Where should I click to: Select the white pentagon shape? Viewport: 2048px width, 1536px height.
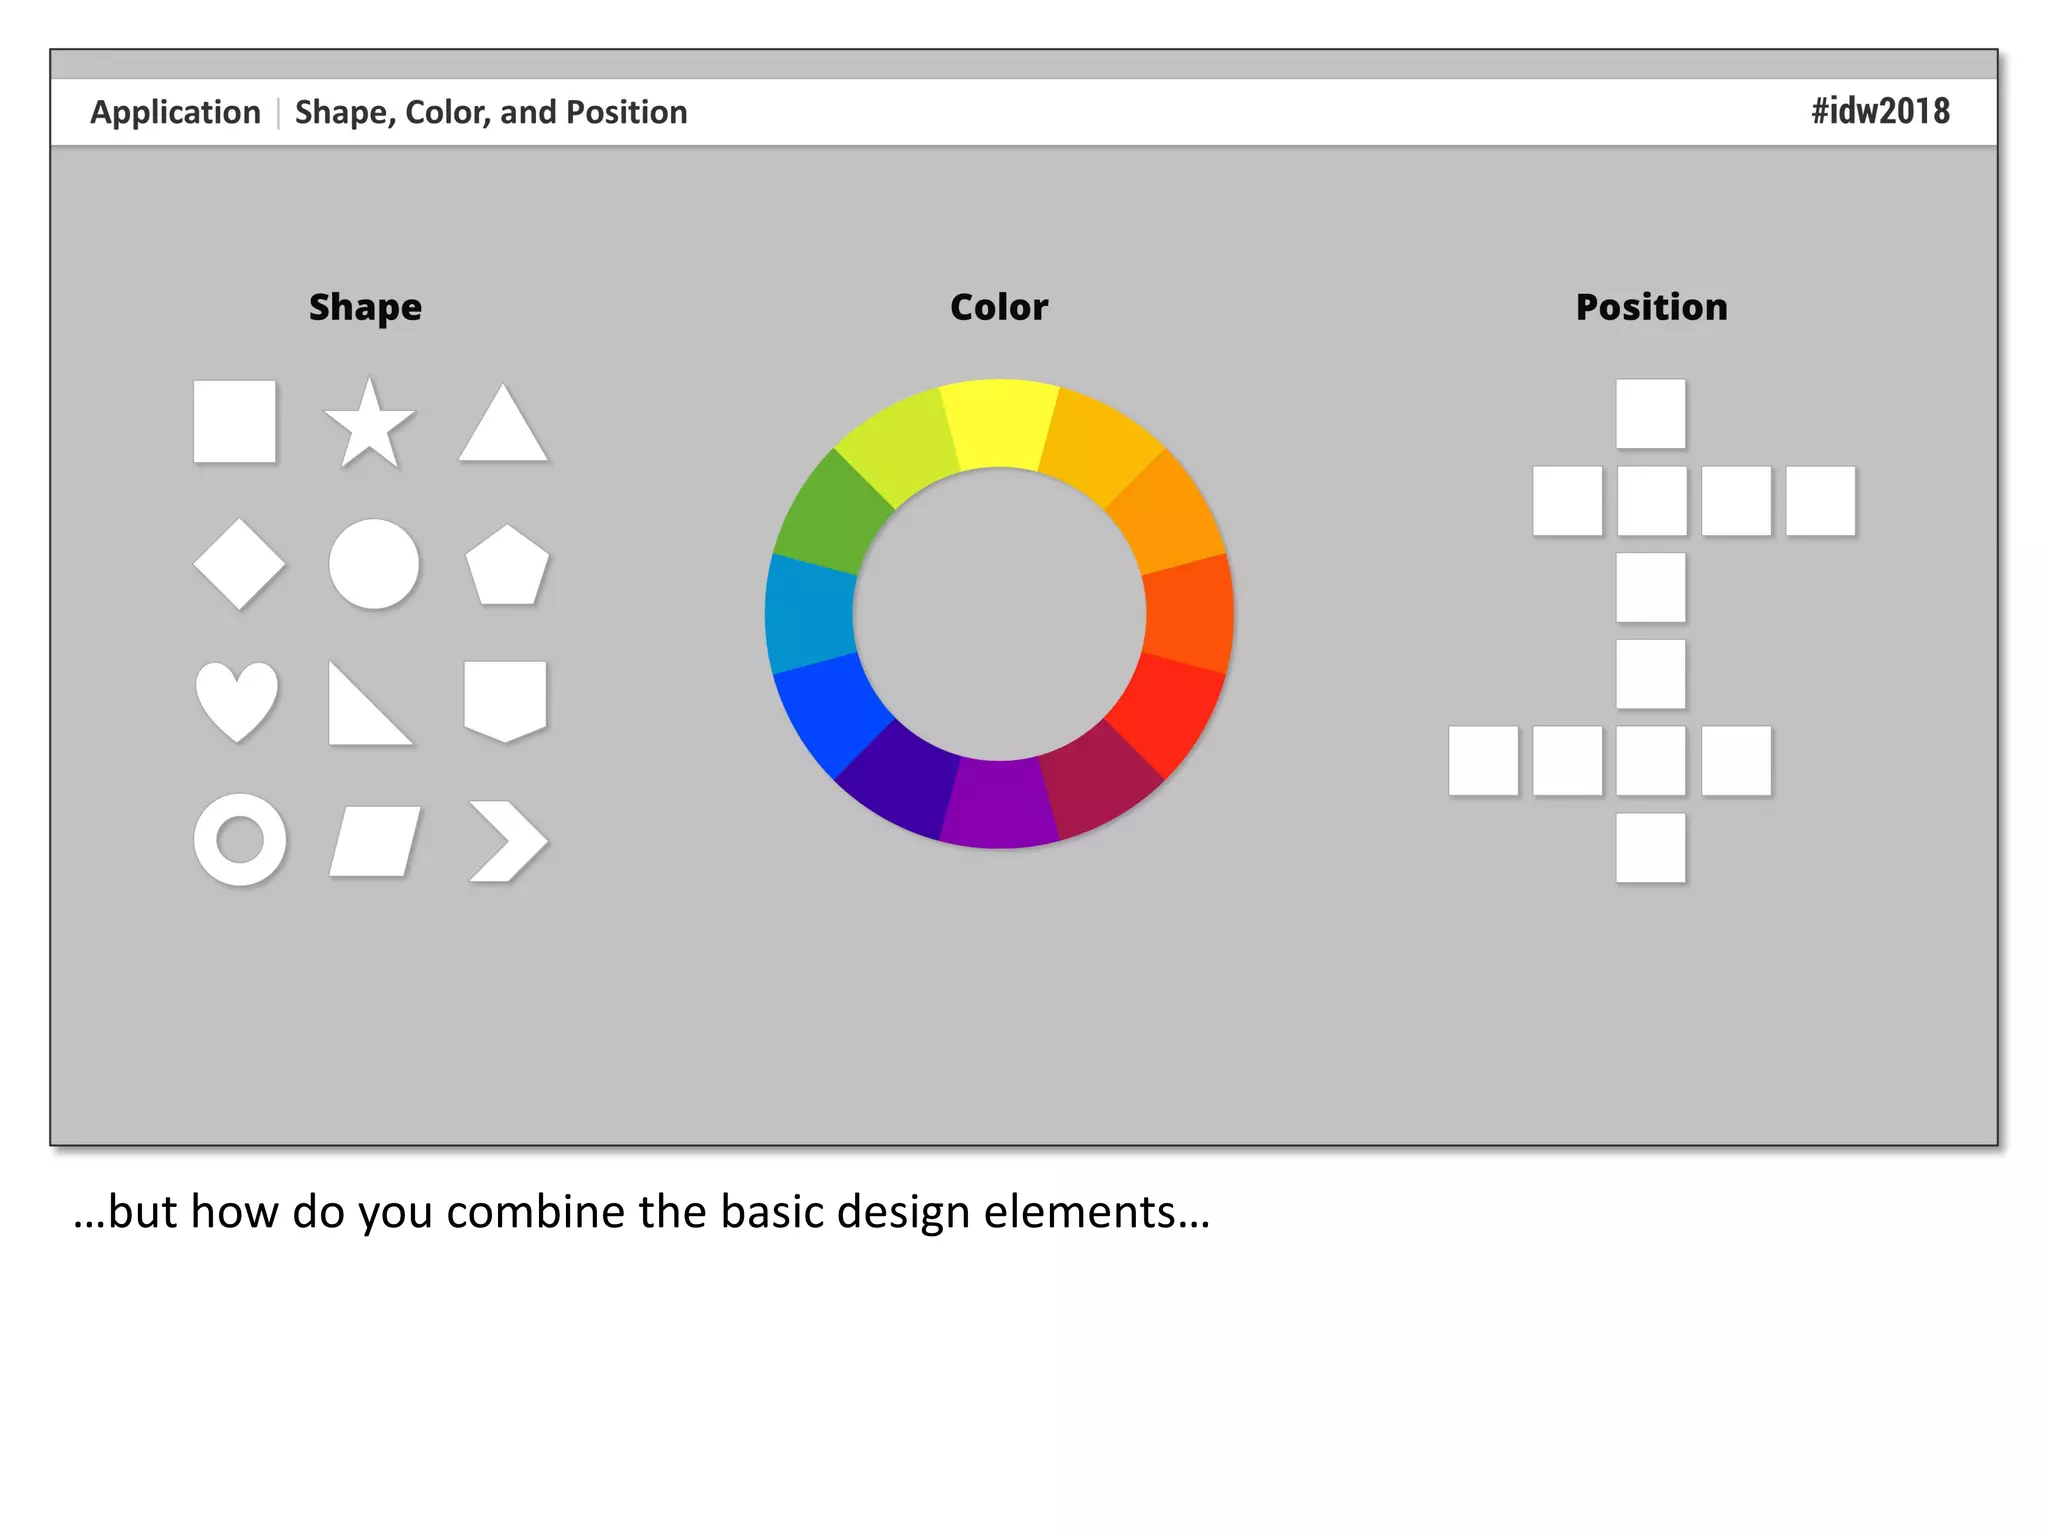click(507, 564)
